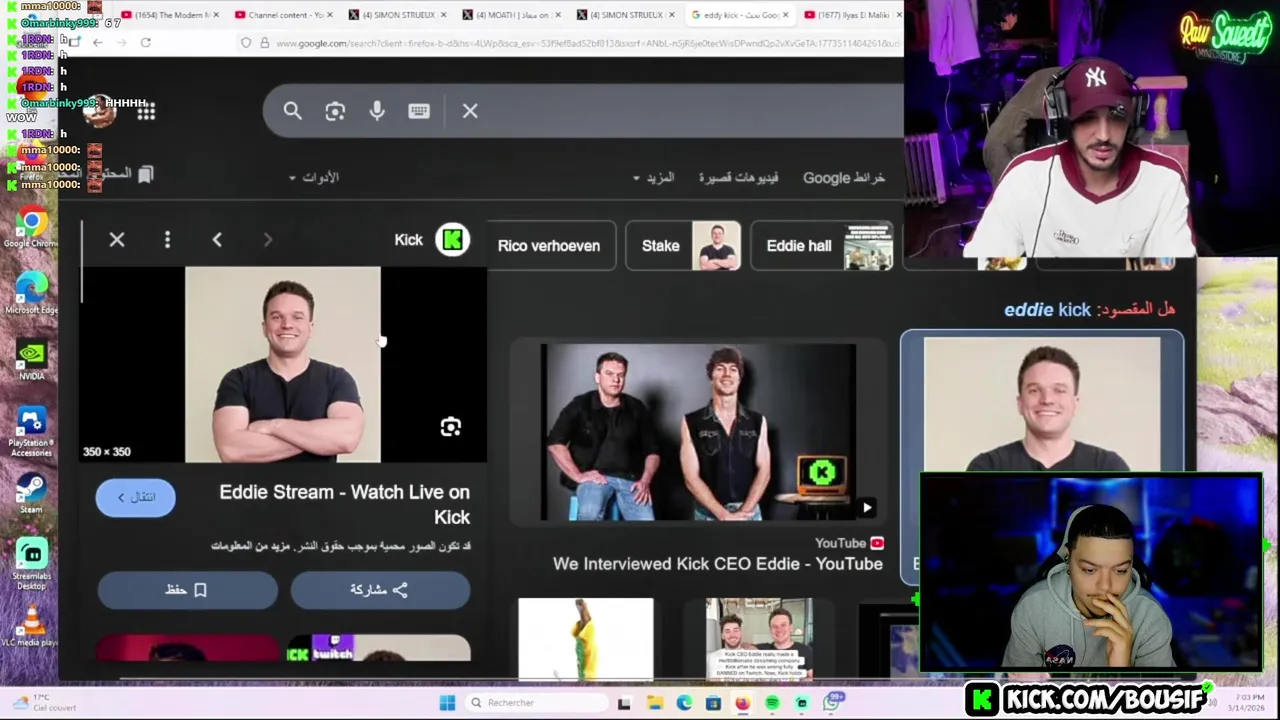Open the NVIDIA desktop shortcut
This screenshot has width=1280, height=720.
pyautogui.click(x=31, y=360)
